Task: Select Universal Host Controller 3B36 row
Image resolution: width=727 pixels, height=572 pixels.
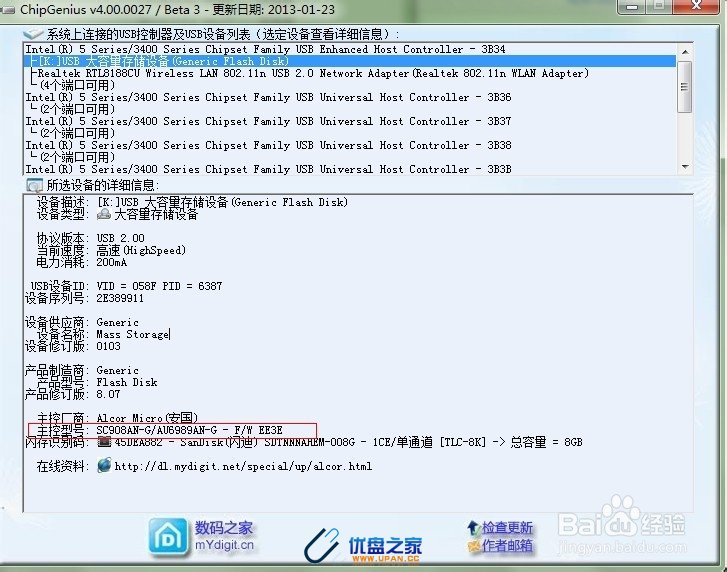Action: click(x=350, y=97)
